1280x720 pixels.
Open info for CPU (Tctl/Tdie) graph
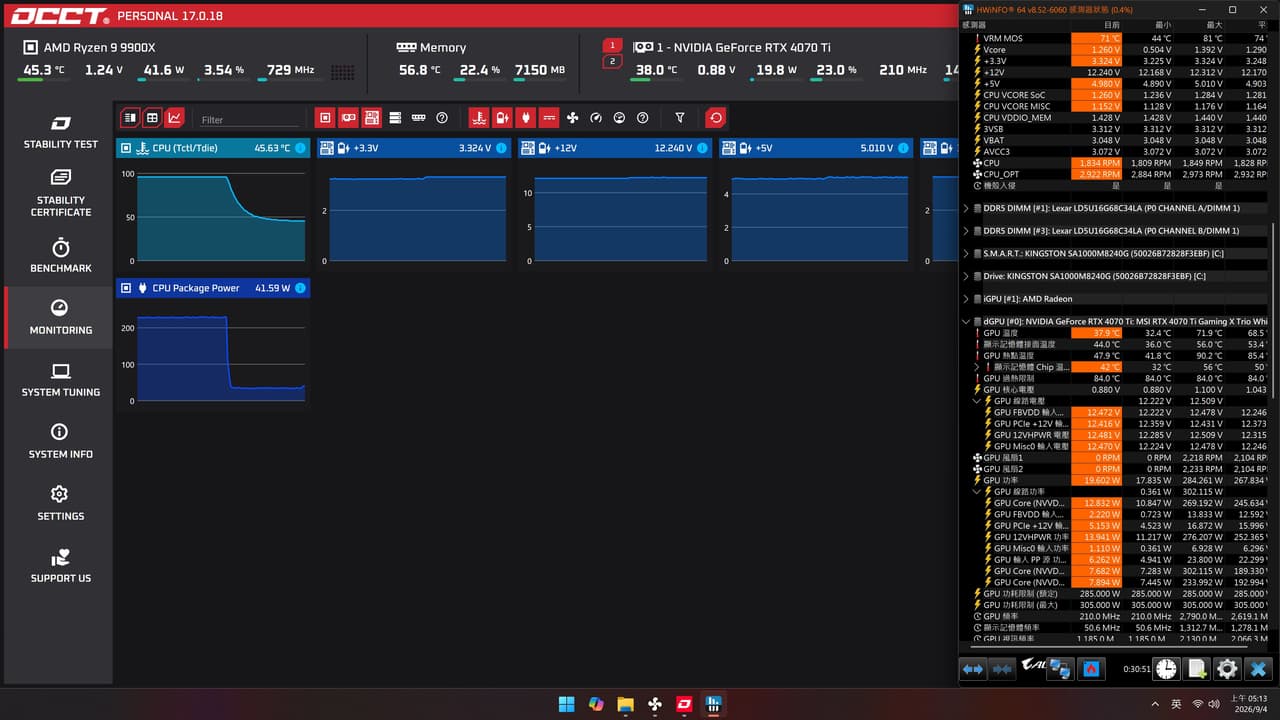301,148
